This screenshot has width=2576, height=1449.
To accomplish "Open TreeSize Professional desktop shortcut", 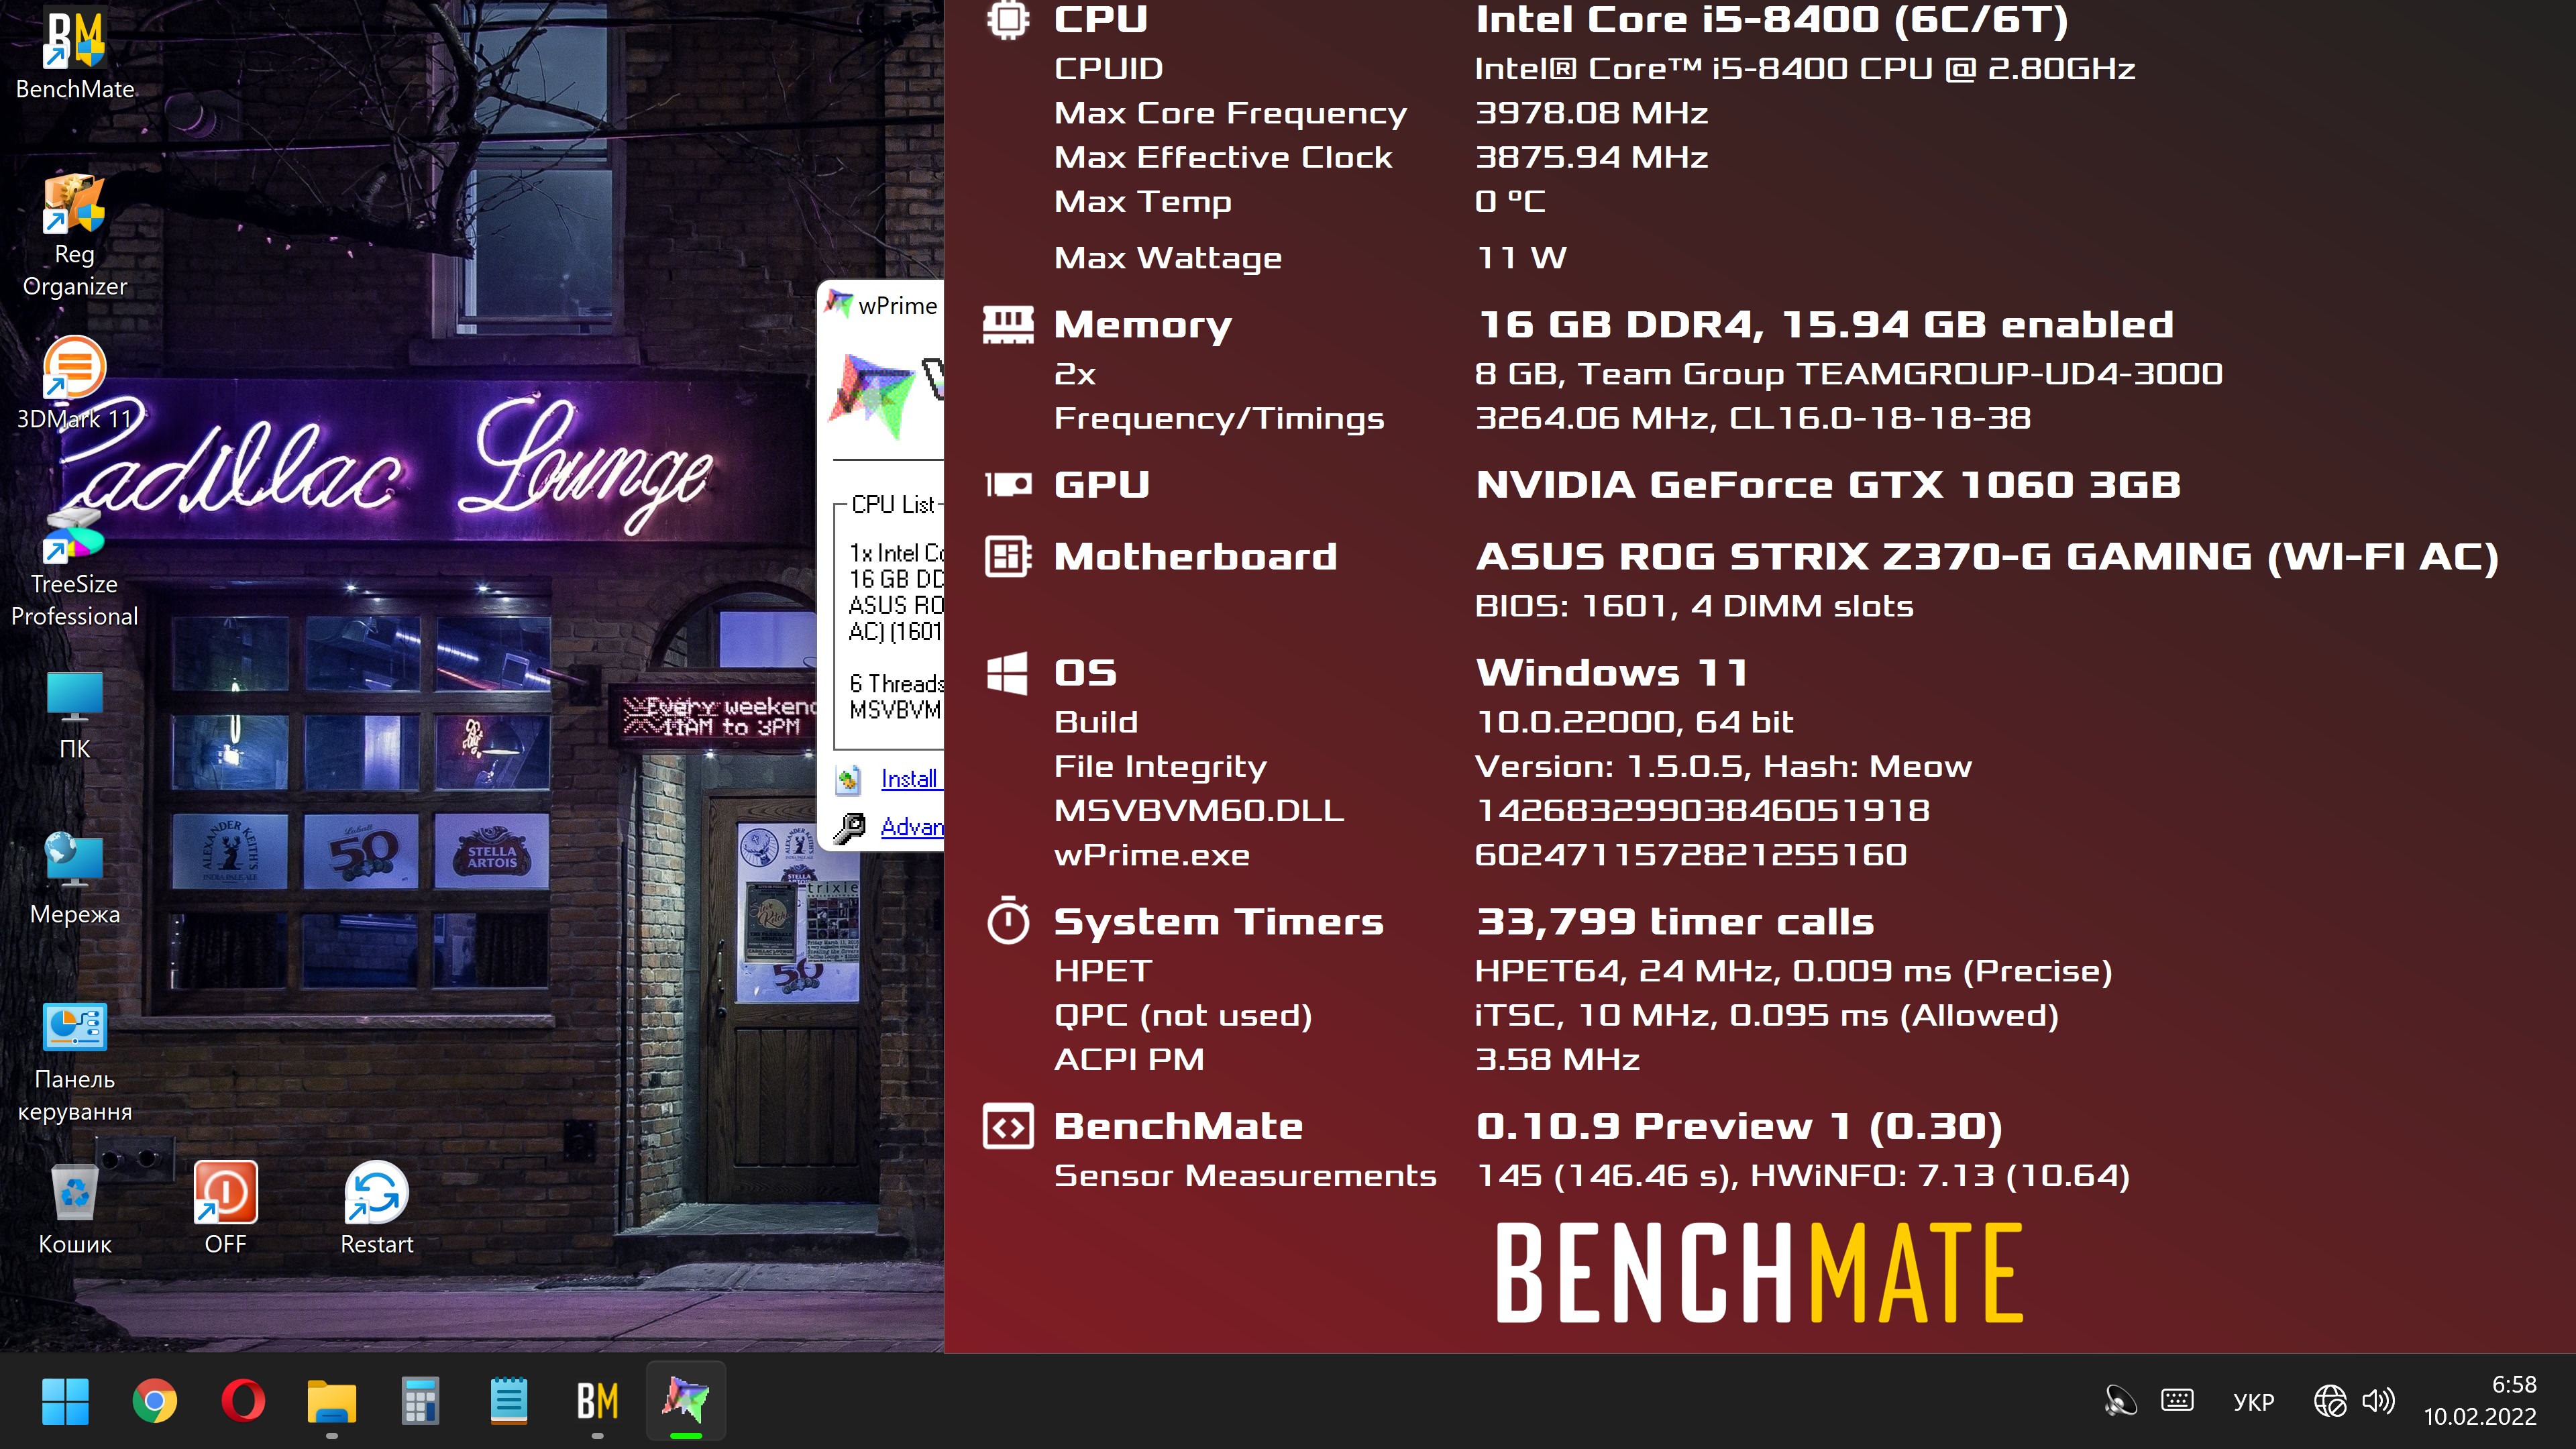I will click(x=75, y=568).
